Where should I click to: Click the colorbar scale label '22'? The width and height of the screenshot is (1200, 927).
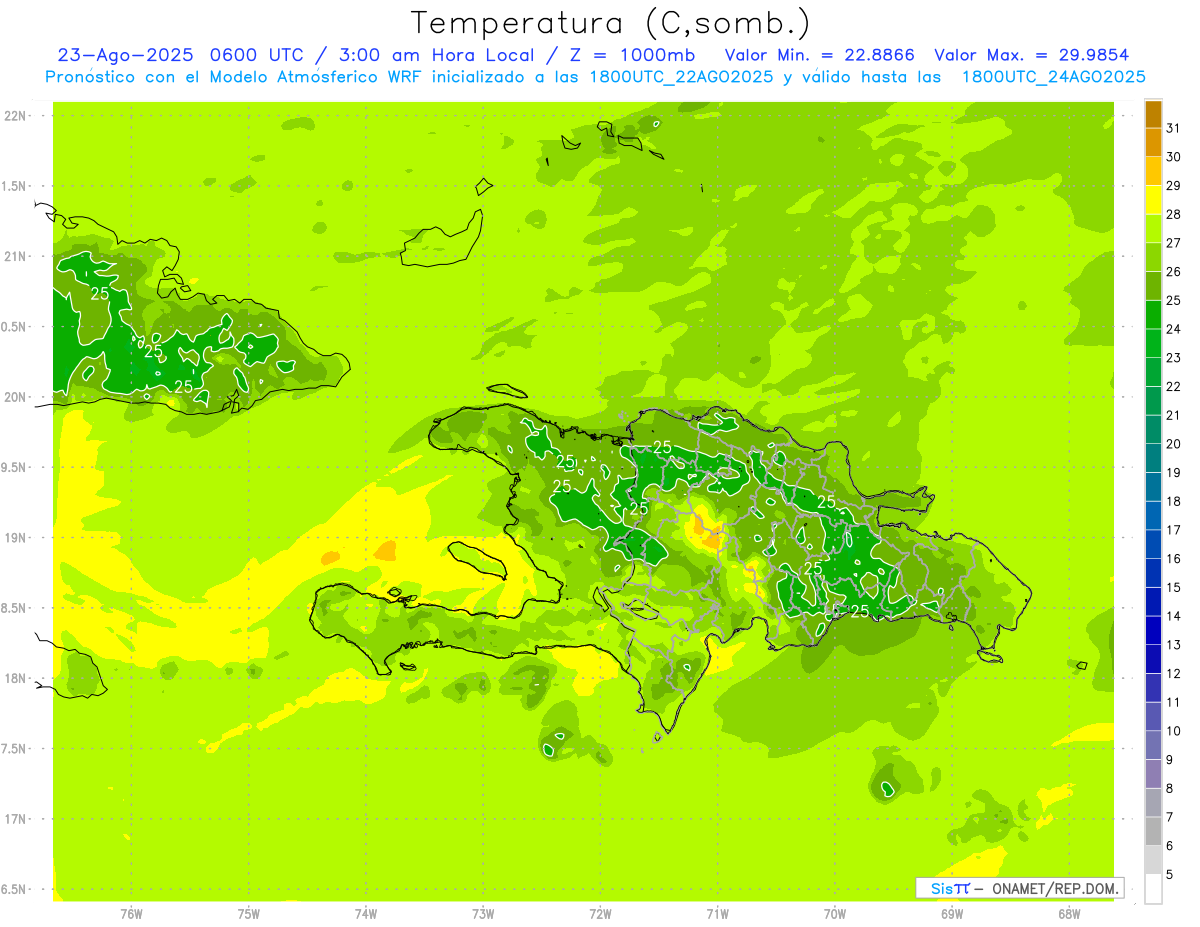[x=1174, y=387]
